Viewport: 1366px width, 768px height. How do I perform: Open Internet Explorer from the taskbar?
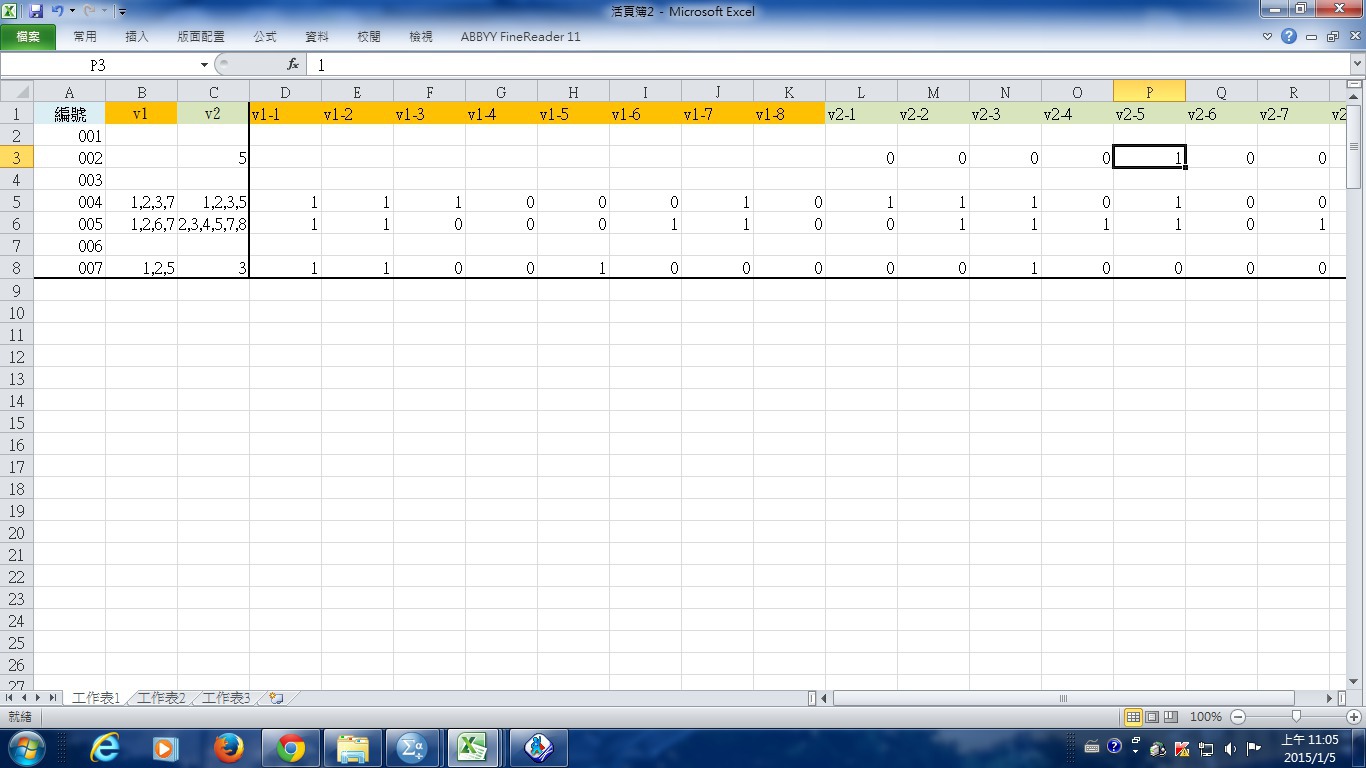coord(104,747)
